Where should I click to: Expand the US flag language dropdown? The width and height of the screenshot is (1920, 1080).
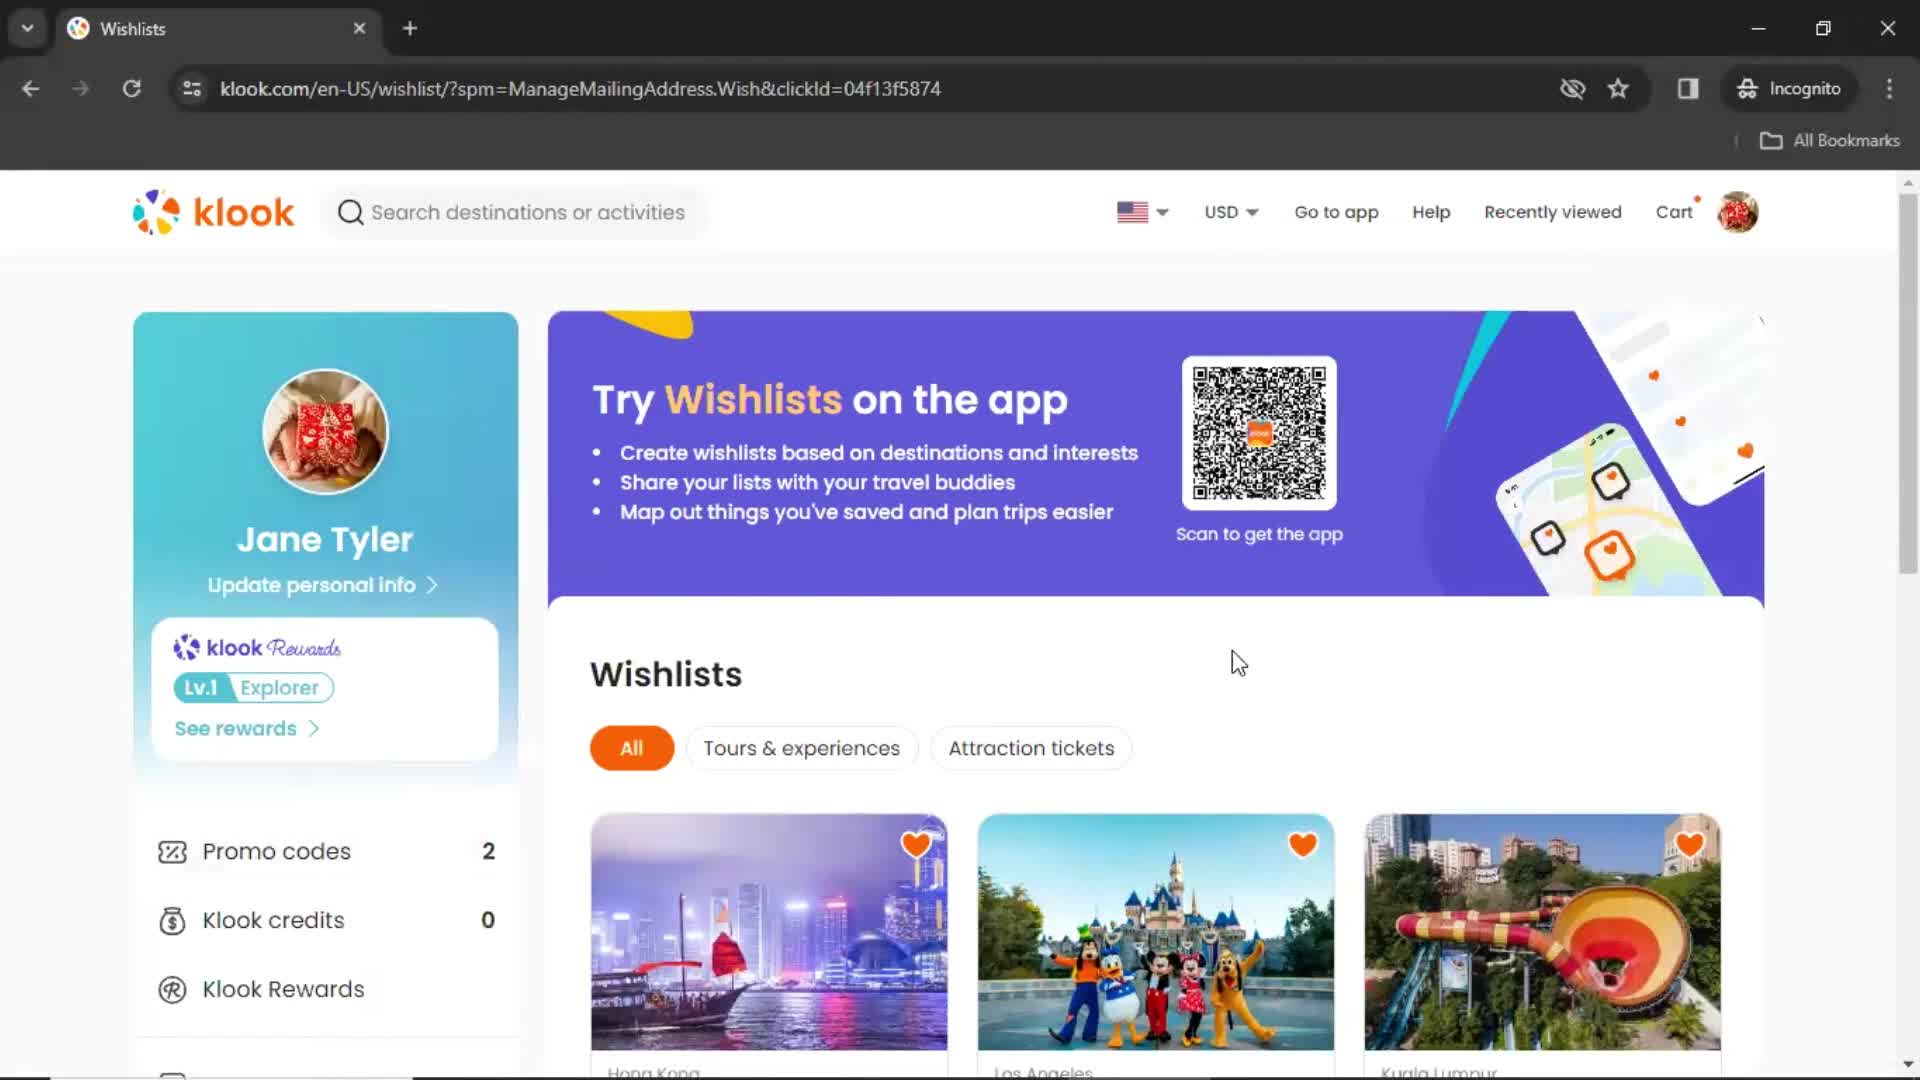1141,212
